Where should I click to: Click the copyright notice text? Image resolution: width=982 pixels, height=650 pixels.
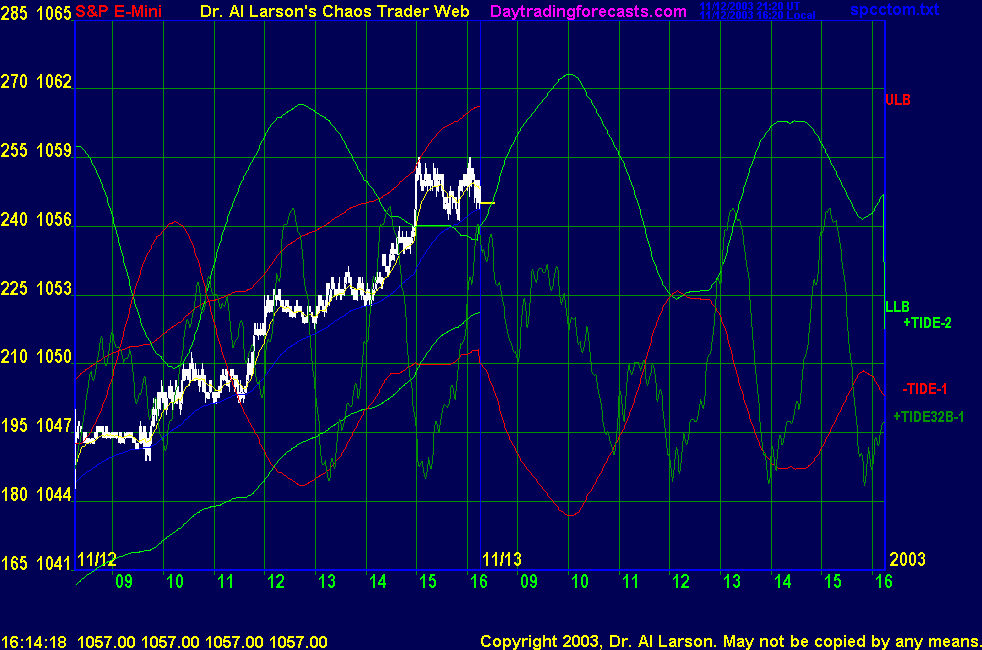[x=731, y=642]
